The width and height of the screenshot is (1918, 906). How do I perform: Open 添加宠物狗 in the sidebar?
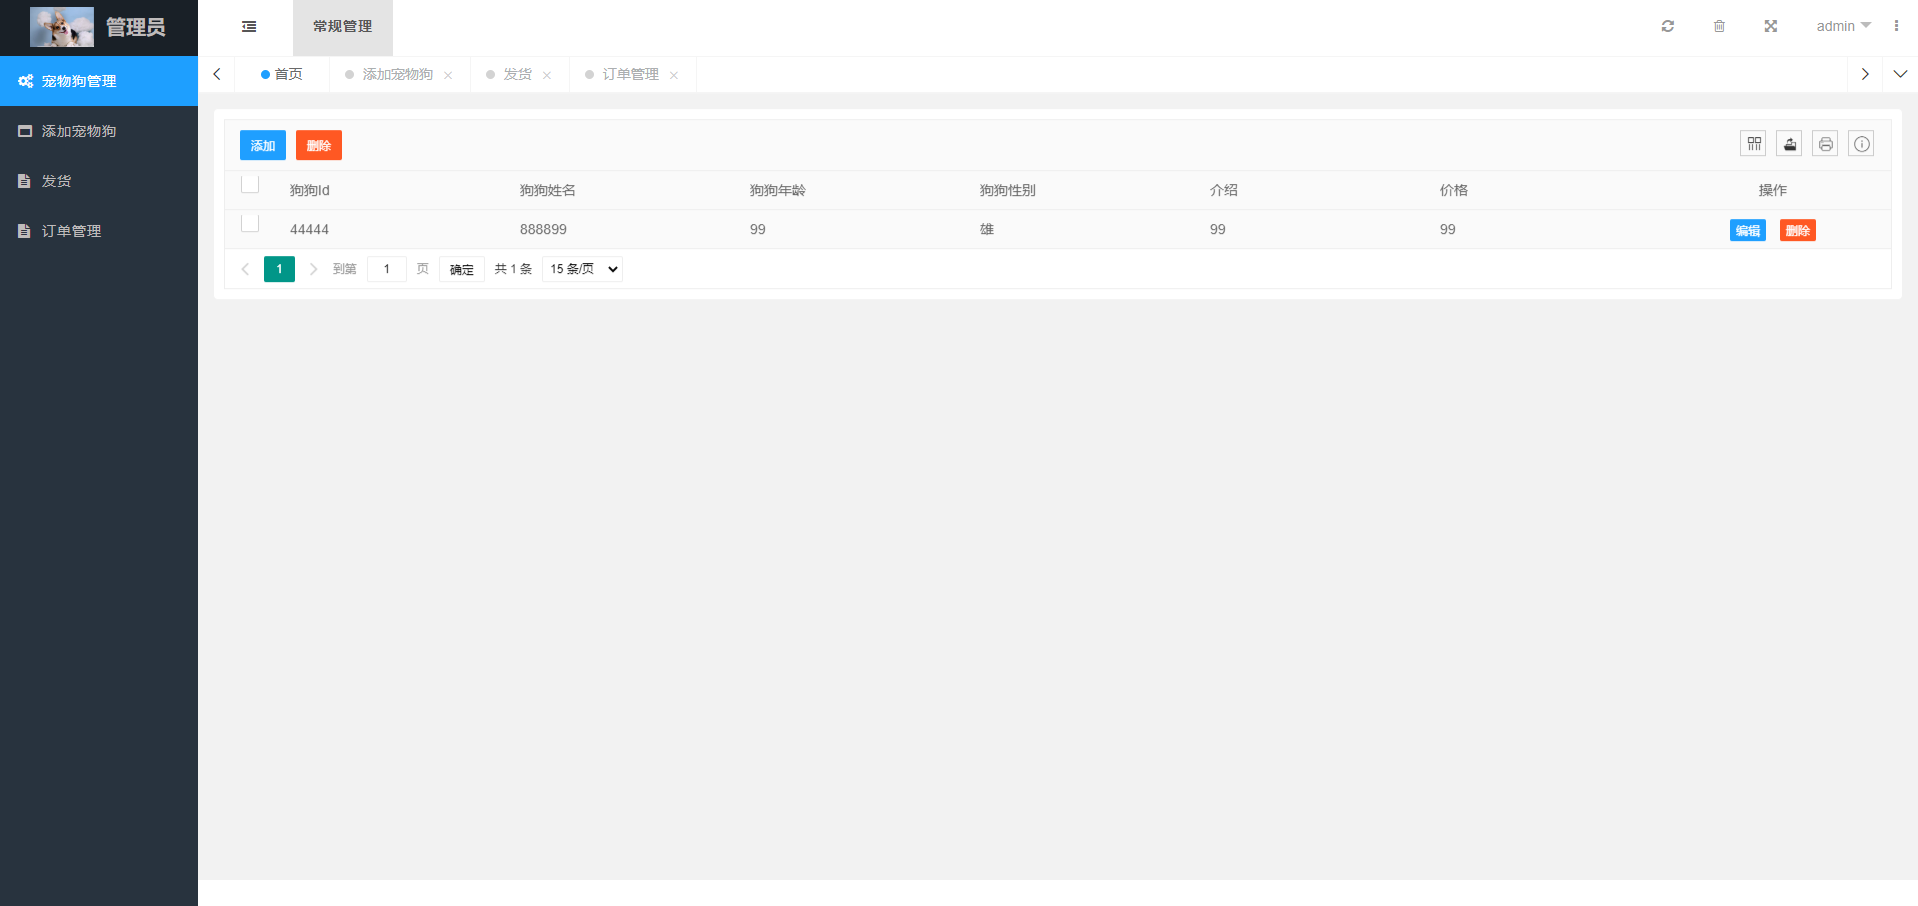pyautogui.click(x=99, y=131)
